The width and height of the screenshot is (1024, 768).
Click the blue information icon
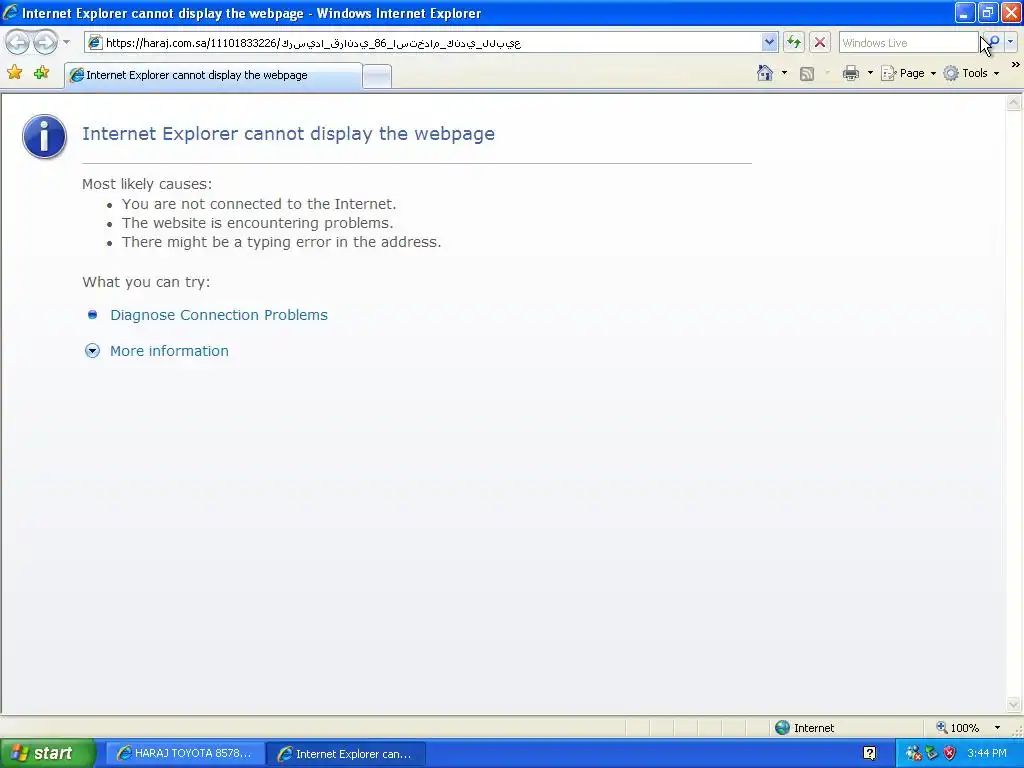click(44, 136)
